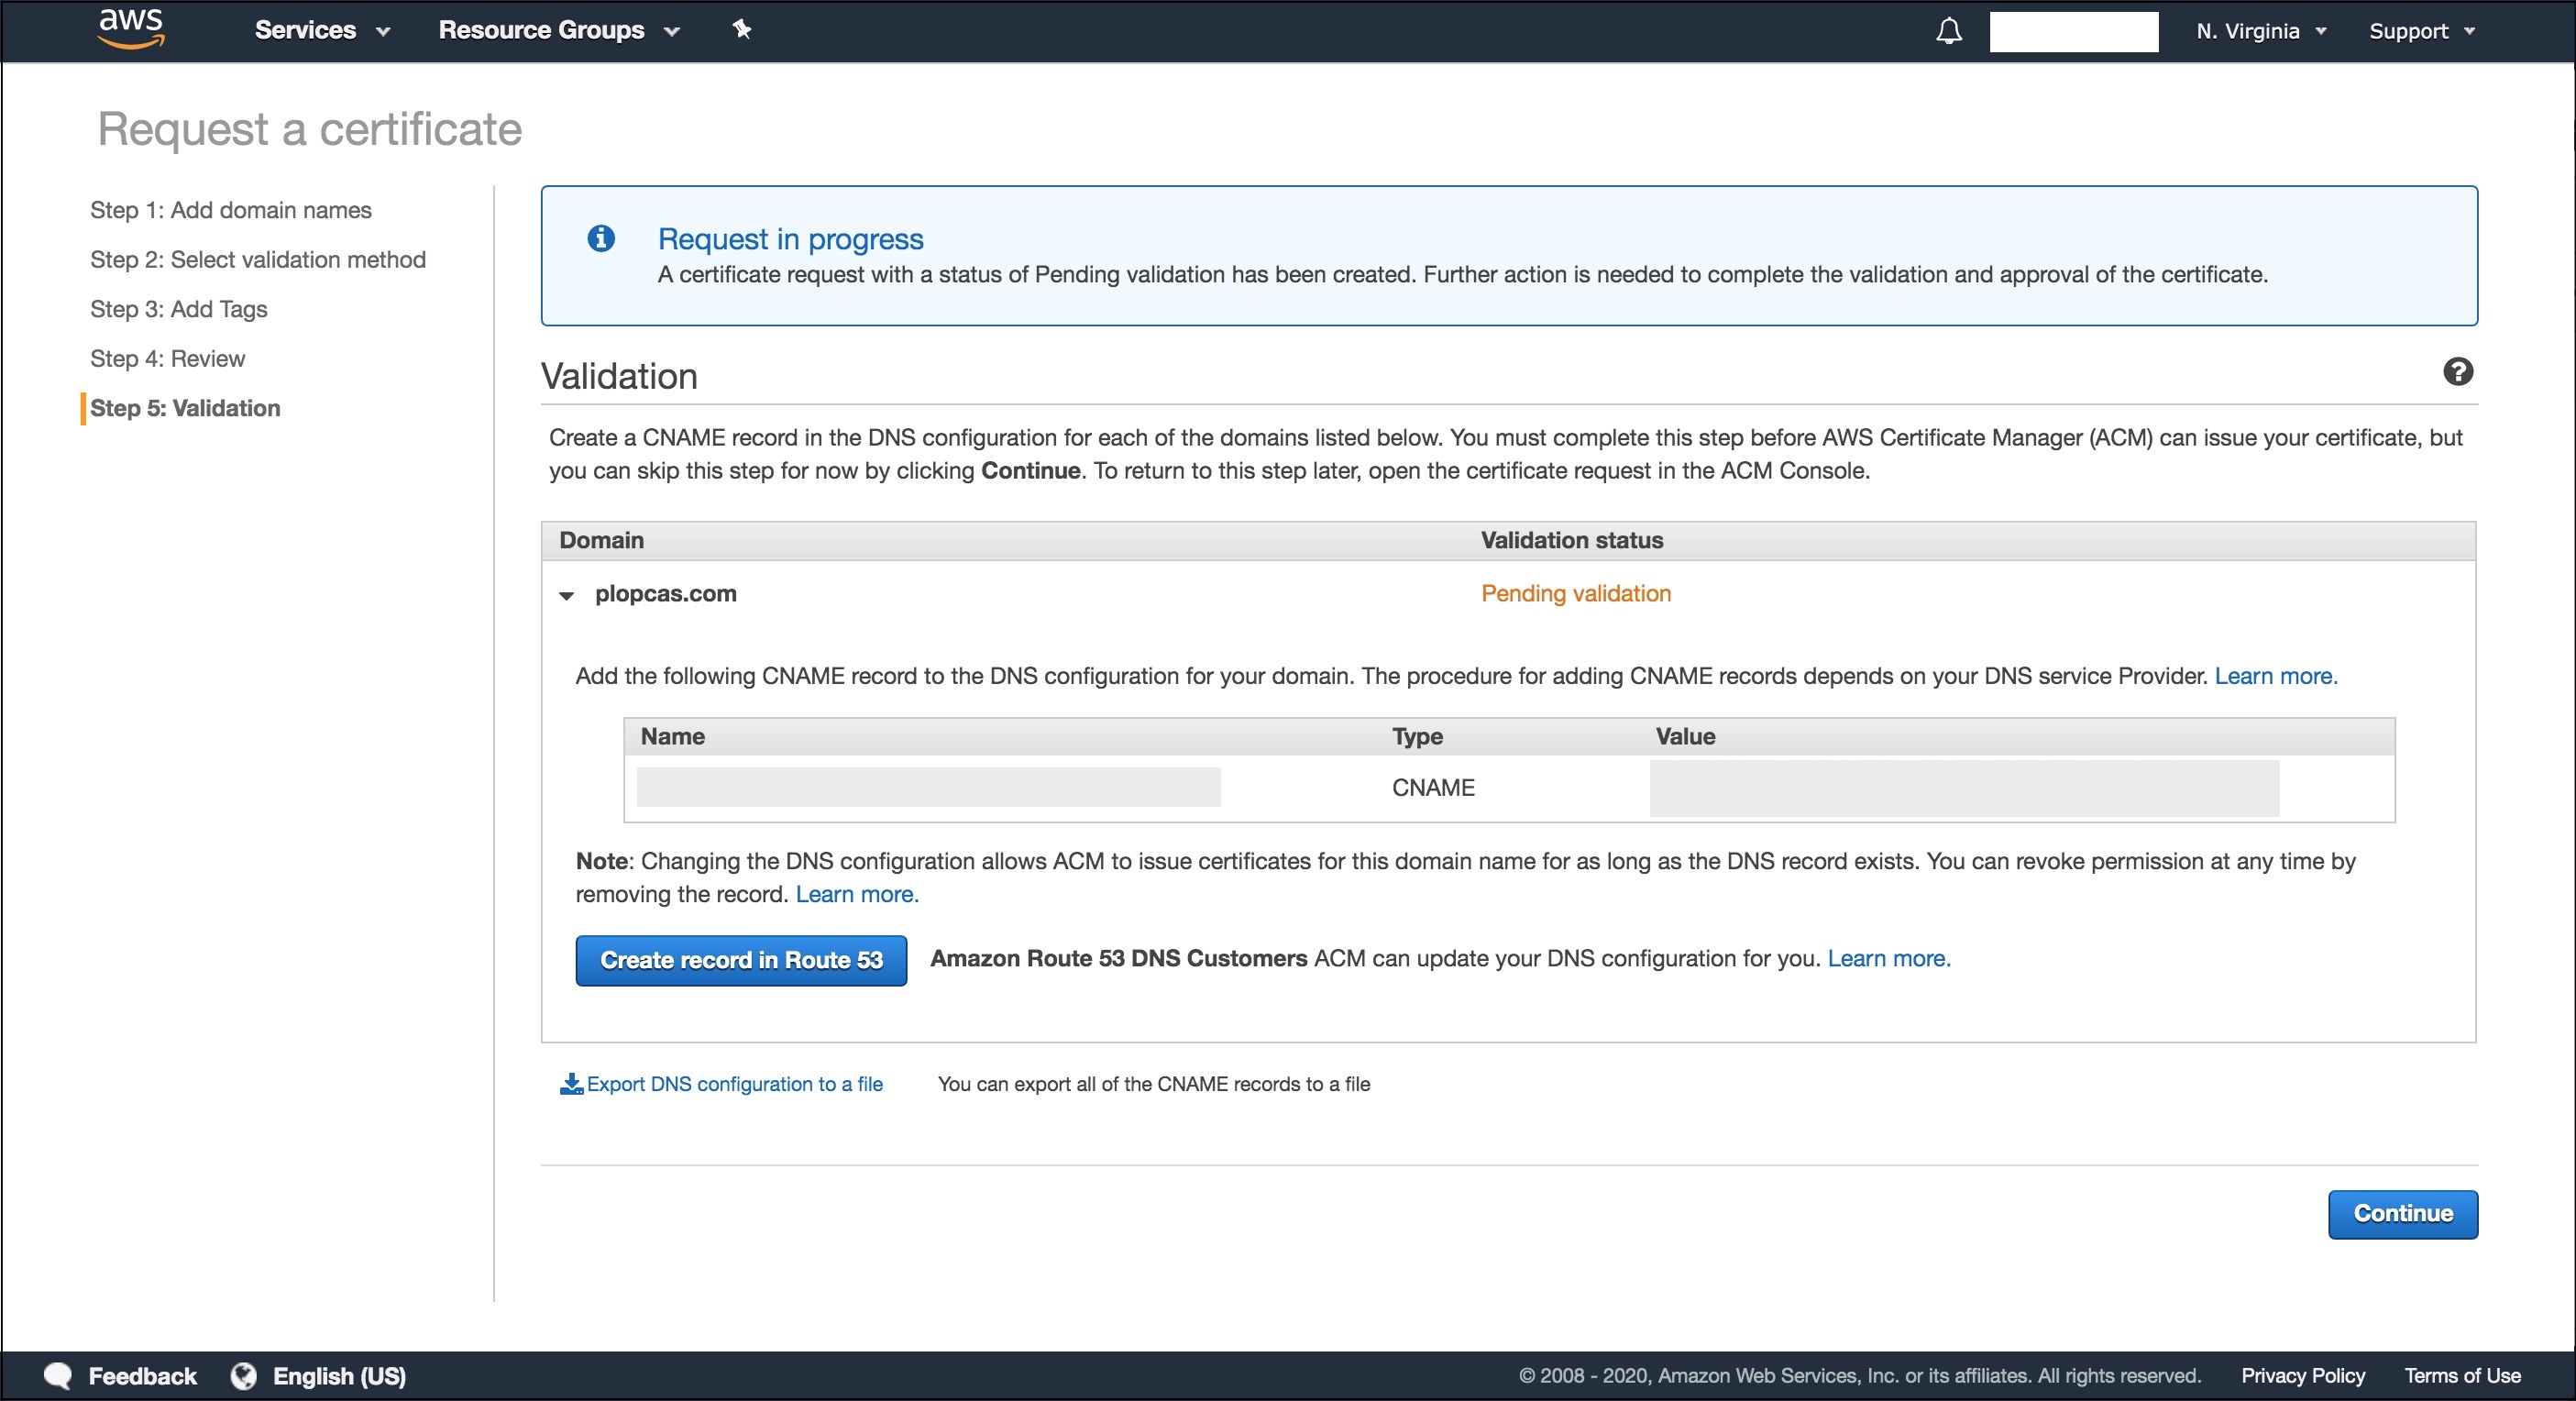
Task: Select Step 5: Validation in sidebar
Action: [x=185, y=408]
